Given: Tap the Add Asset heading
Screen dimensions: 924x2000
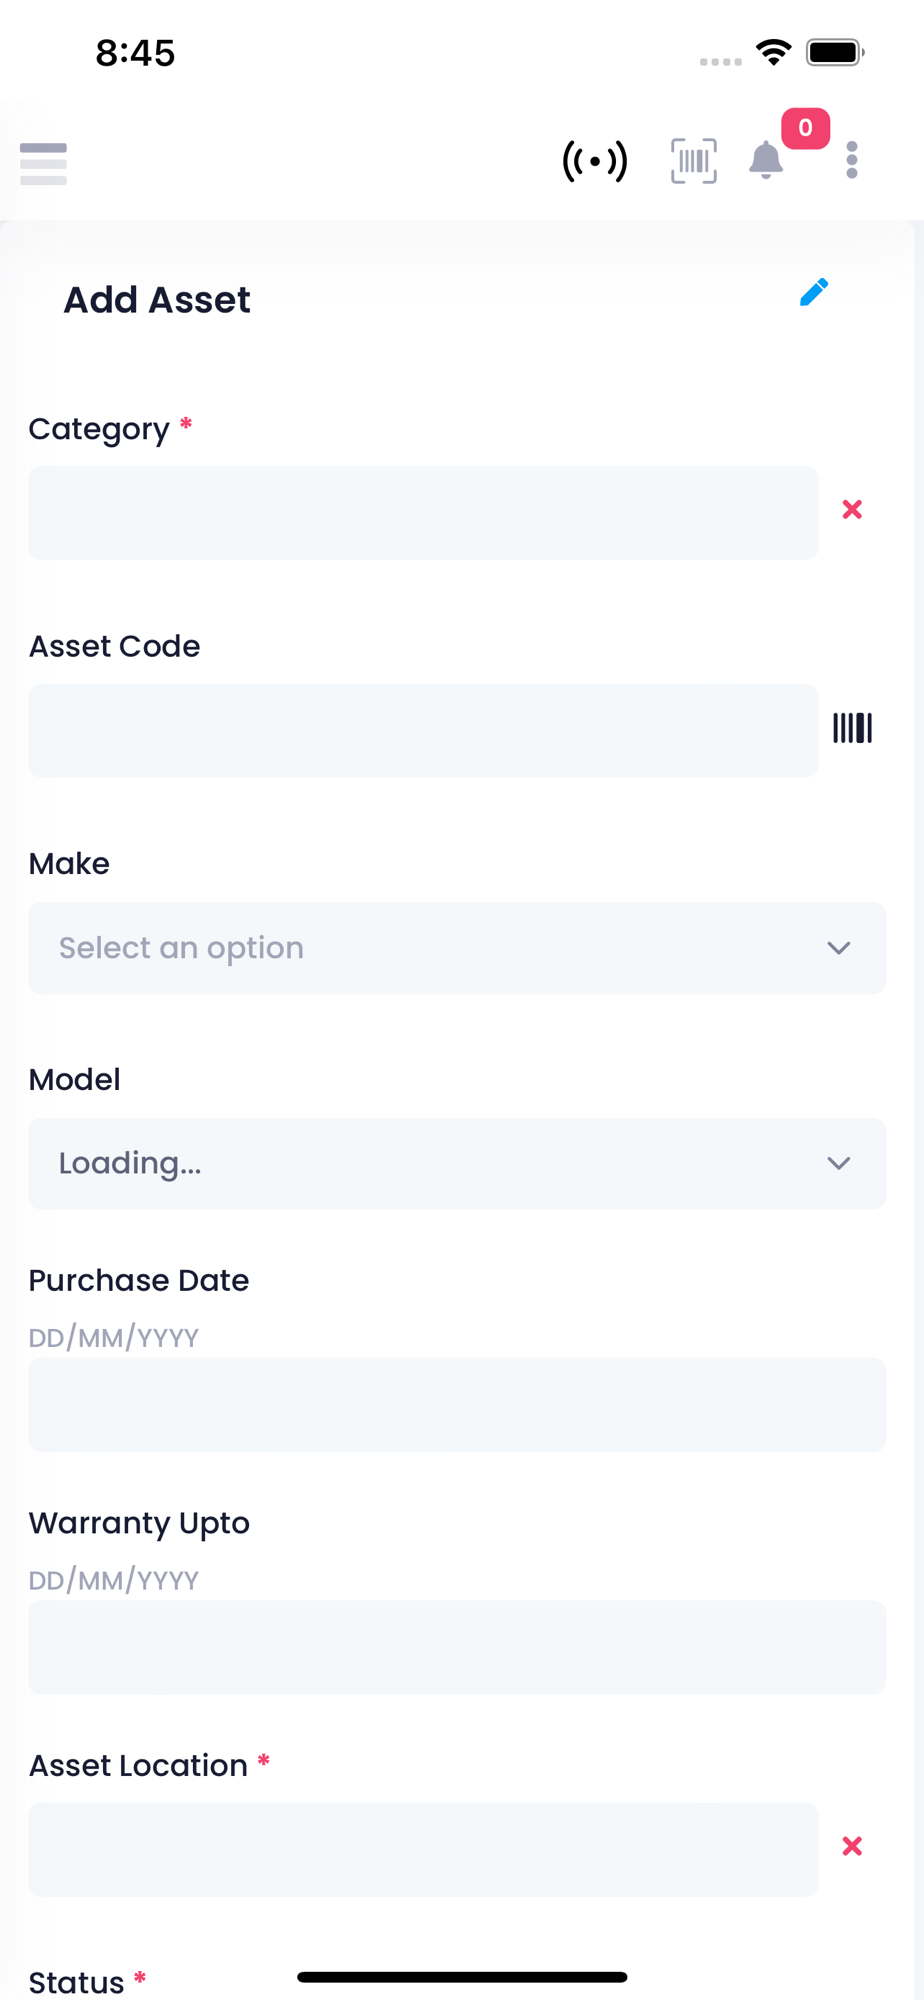Looking at the screenshot, I should (x=157, y=300).
